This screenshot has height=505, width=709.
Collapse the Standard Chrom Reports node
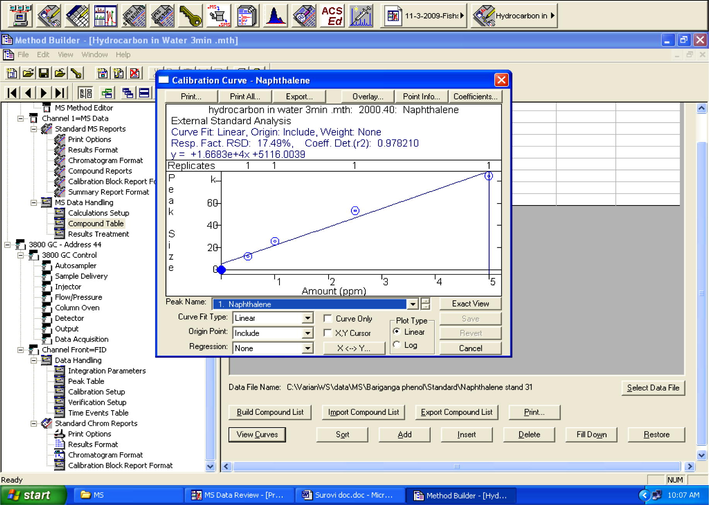(33, 424)
